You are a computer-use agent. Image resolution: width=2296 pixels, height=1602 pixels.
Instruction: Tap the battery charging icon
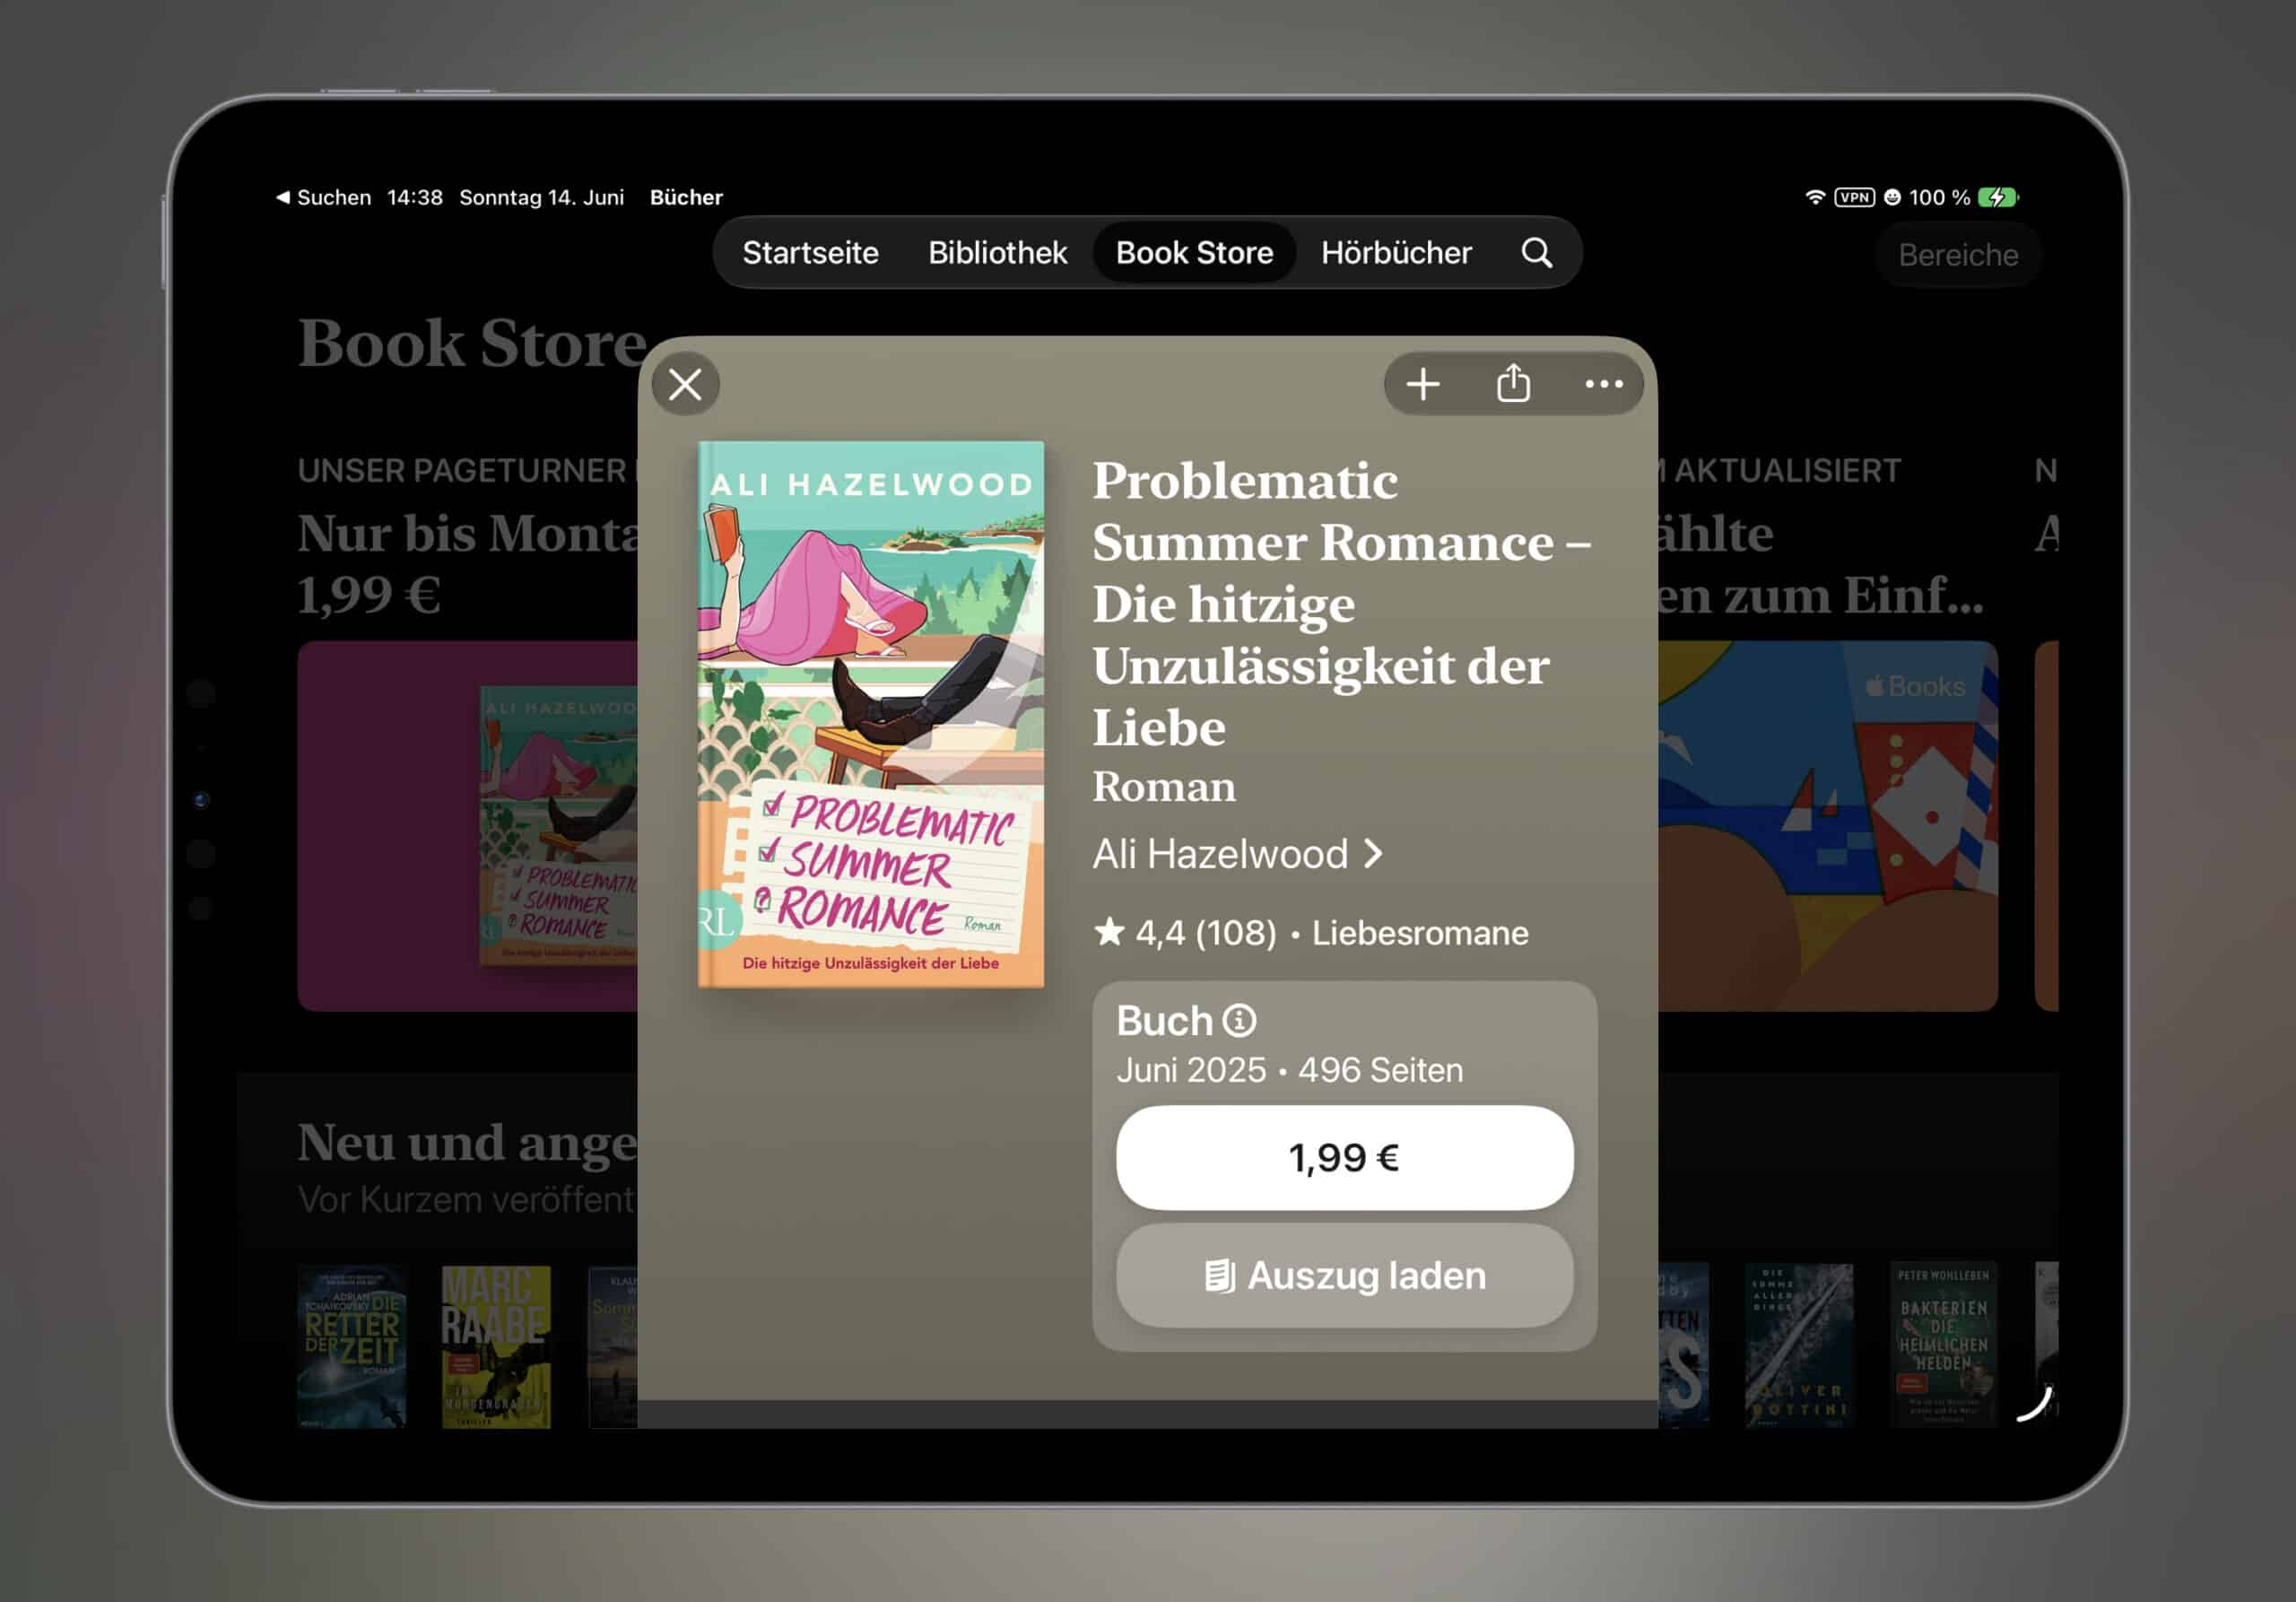click(x=1998, y=197)
